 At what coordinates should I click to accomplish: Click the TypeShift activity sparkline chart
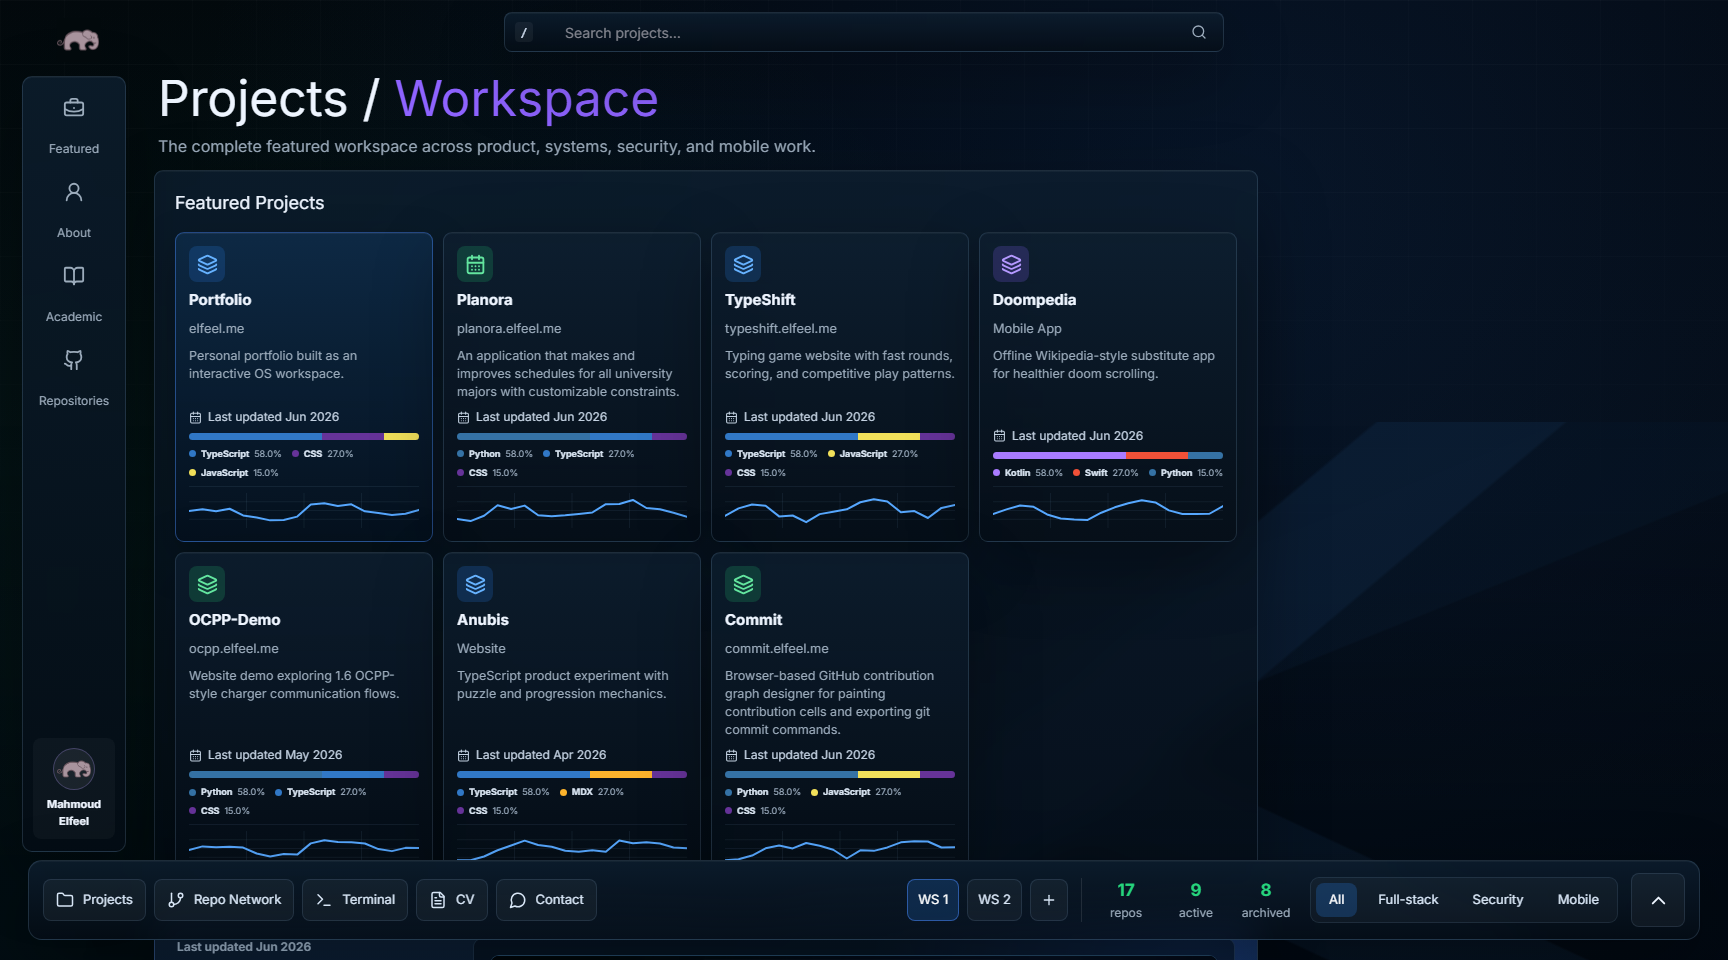click(x=840, y=511)
